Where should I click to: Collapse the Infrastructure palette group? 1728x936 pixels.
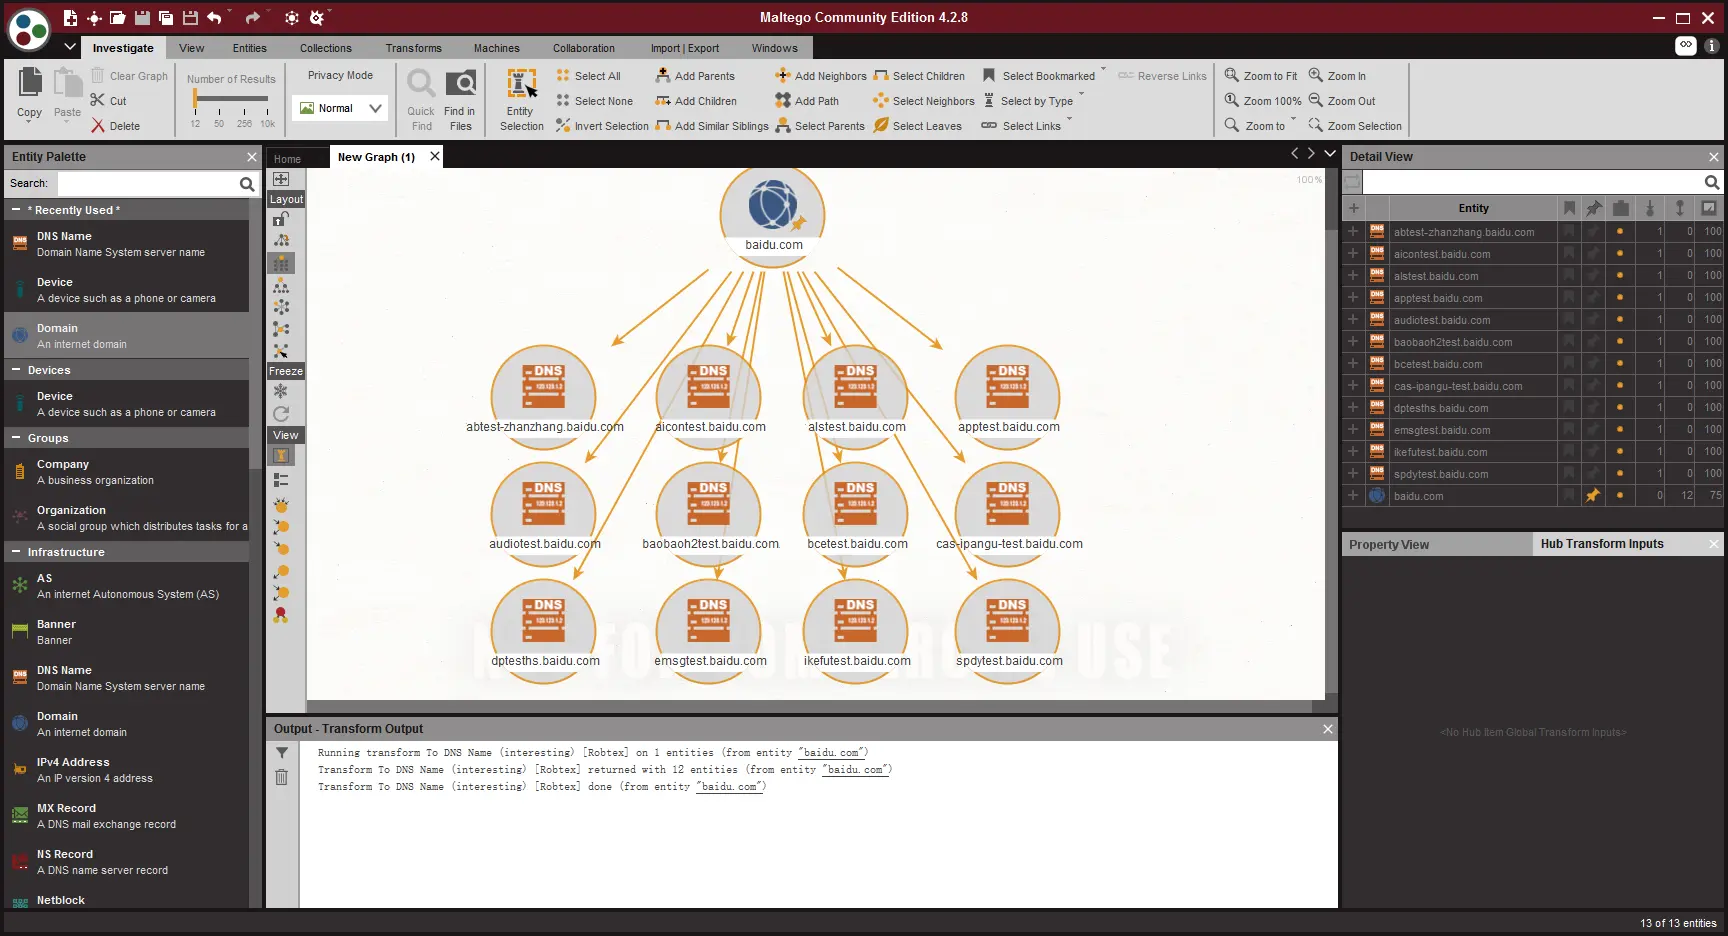(16, 552)
